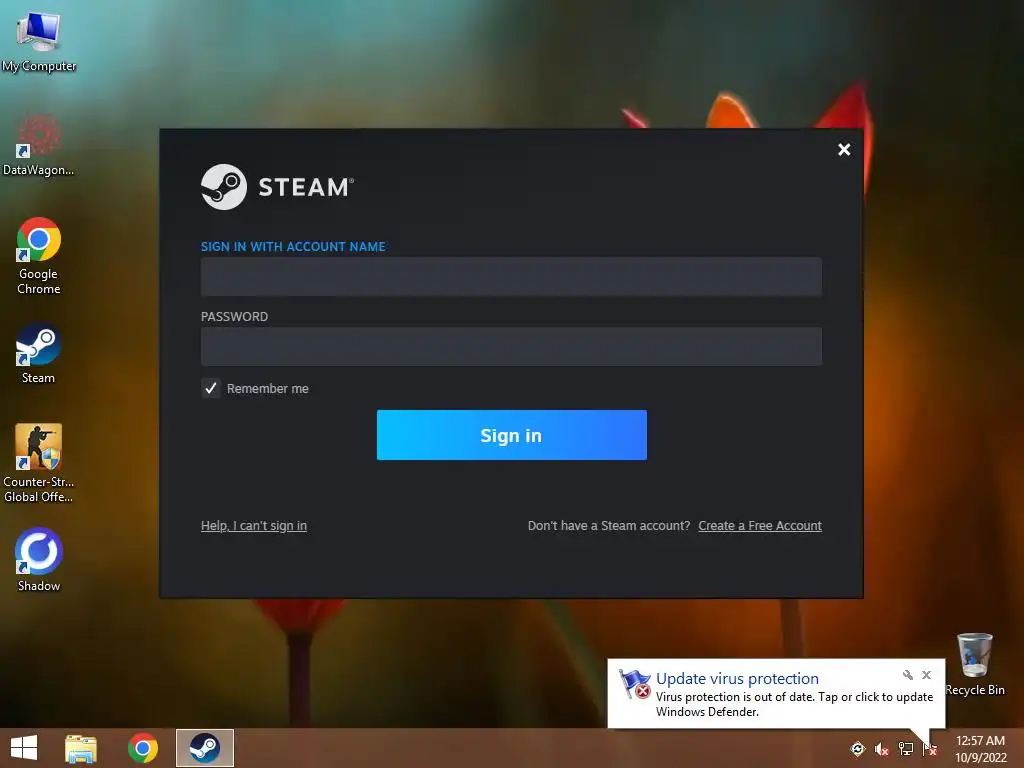Open Chrome from the taskbar
The height and width of the screenshot is (768, 1024).
[x=142, y=748]
